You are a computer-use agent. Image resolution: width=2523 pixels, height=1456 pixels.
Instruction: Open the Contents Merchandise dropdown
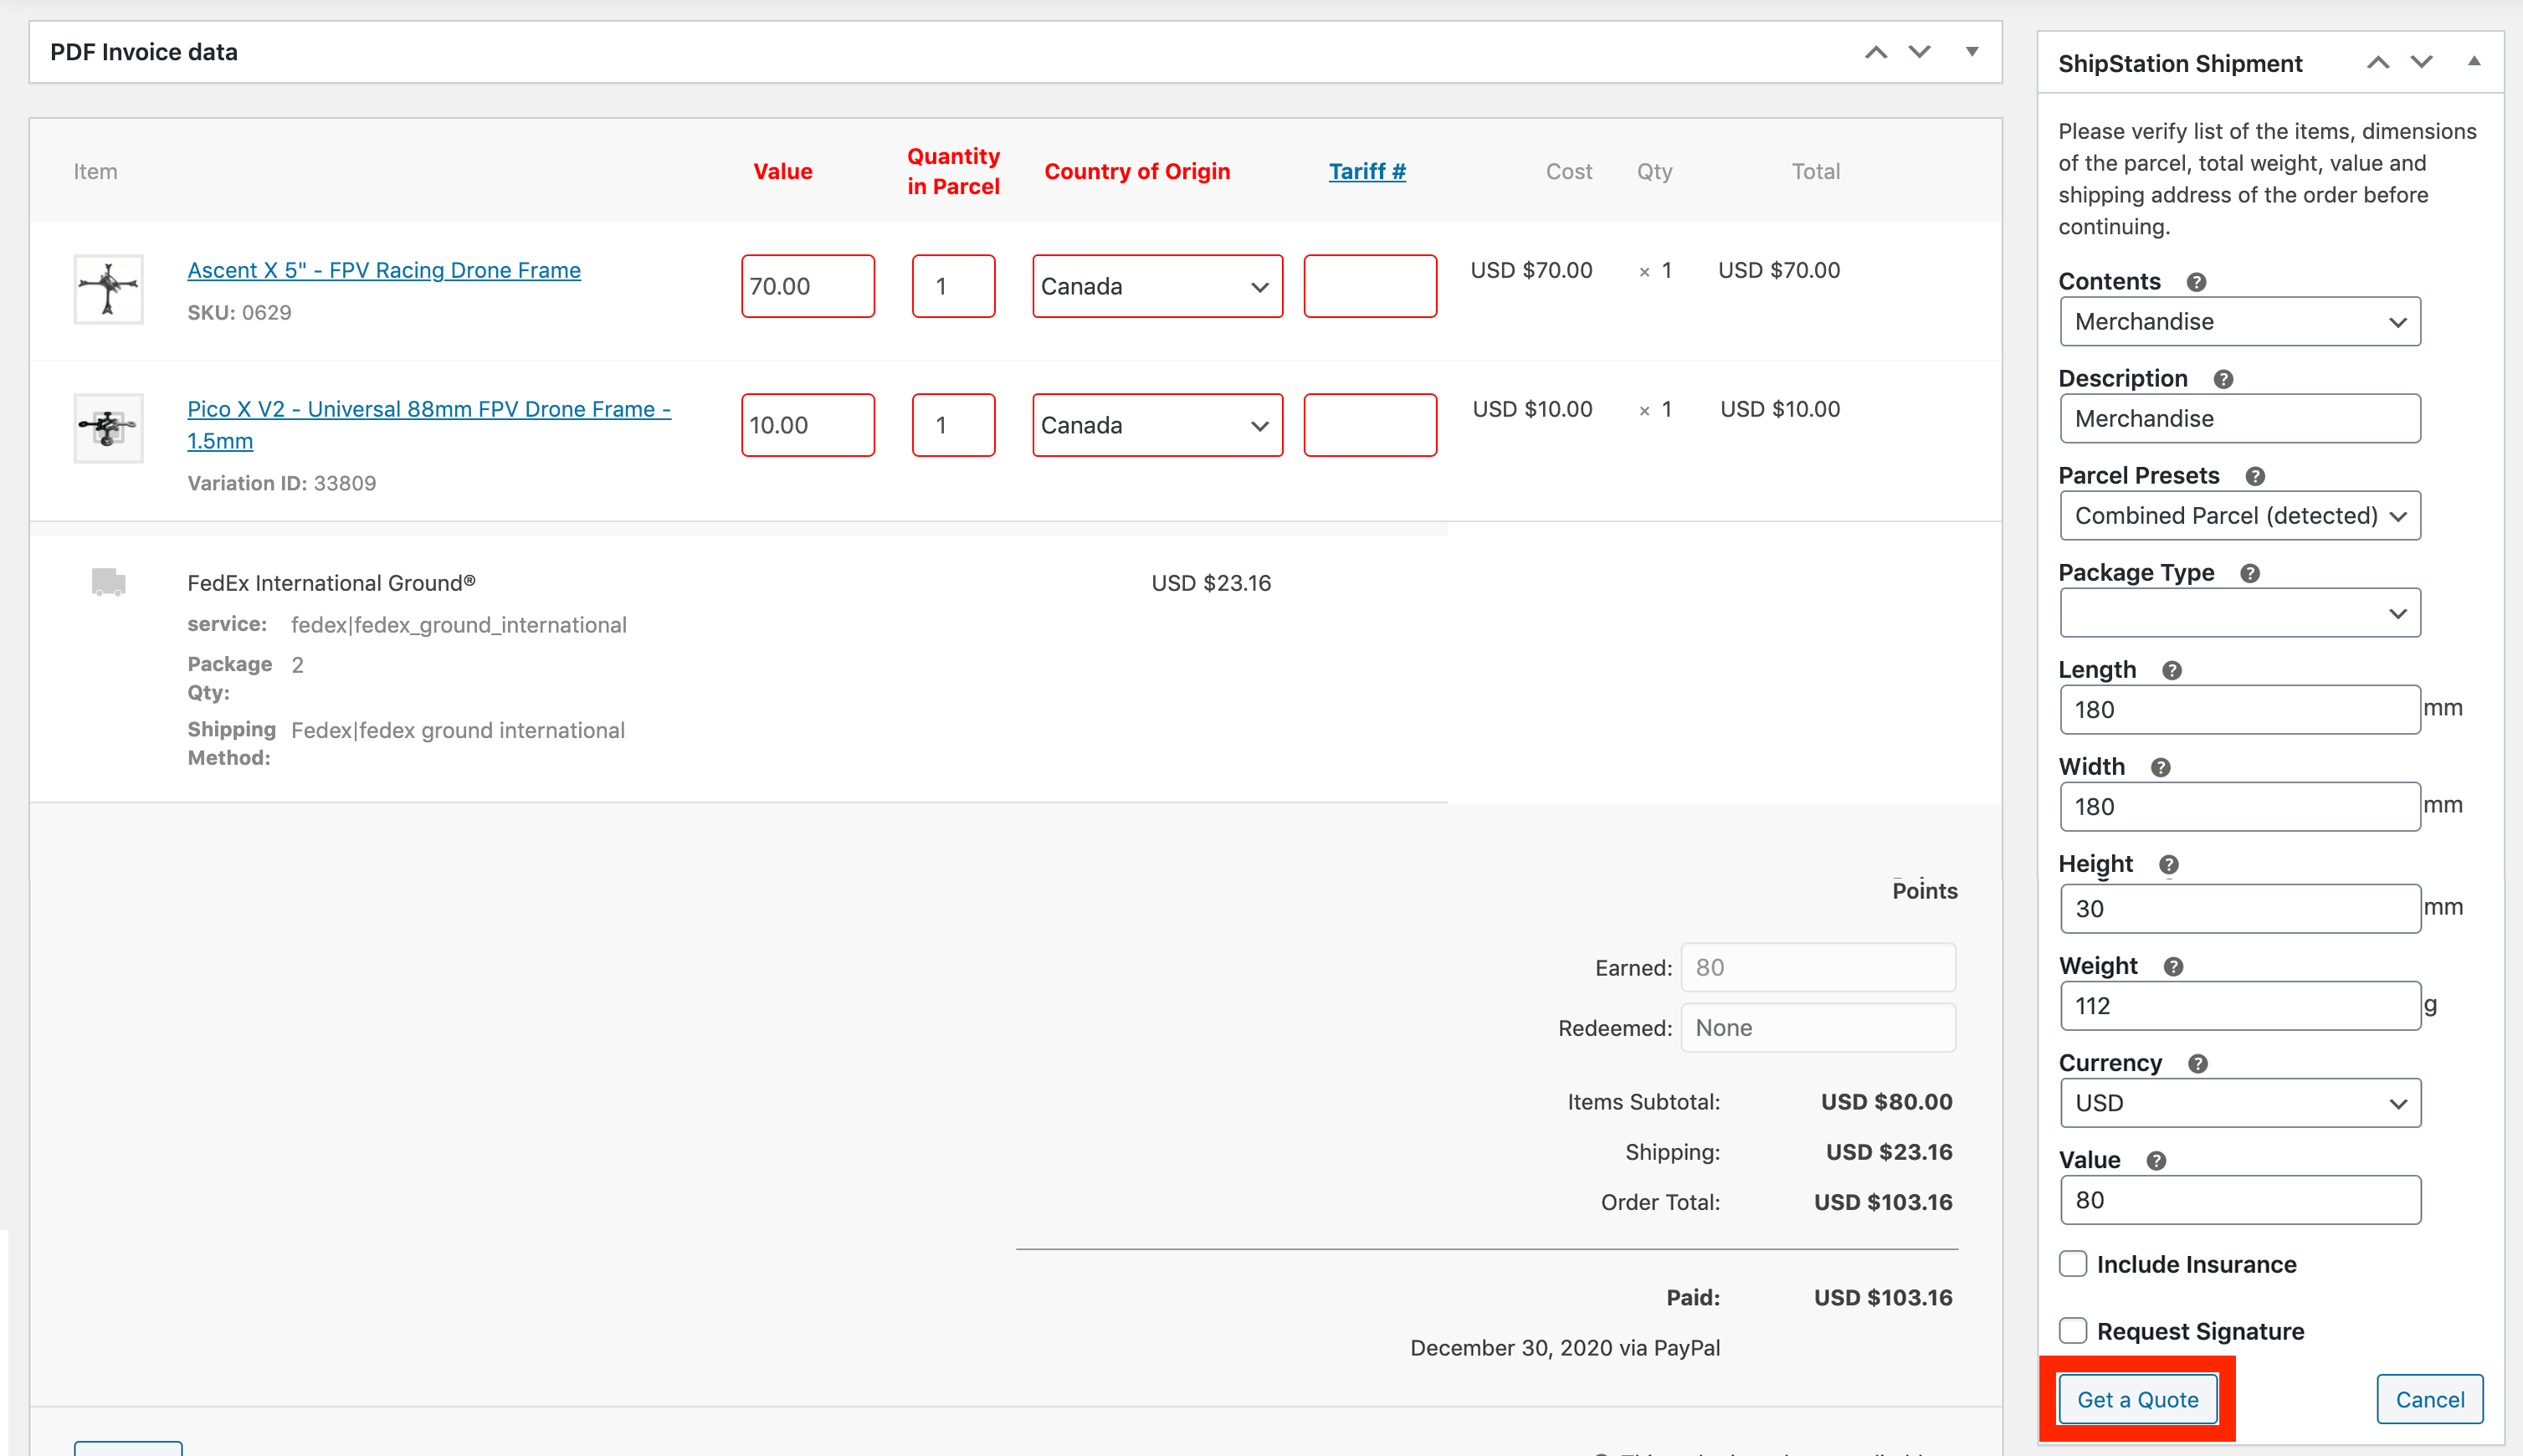point(2240,322)
